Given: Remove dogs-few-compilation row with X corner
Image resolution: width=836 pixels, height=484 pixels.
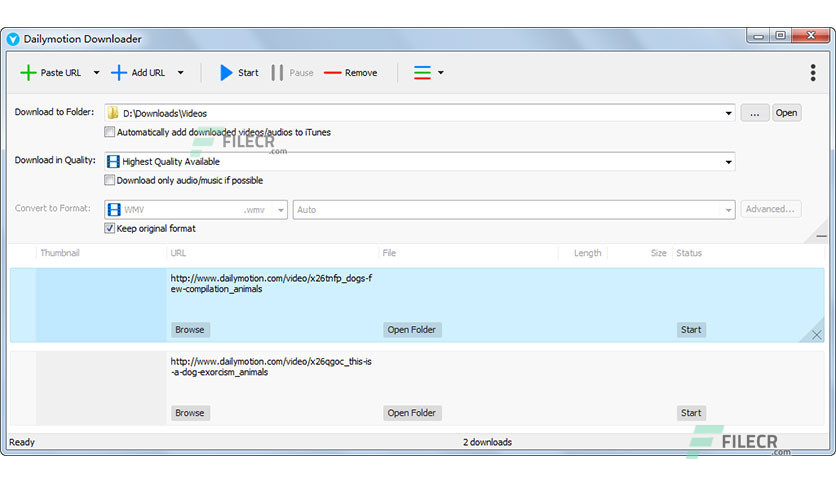Looking at the screenshot, I should coord(816,335).
